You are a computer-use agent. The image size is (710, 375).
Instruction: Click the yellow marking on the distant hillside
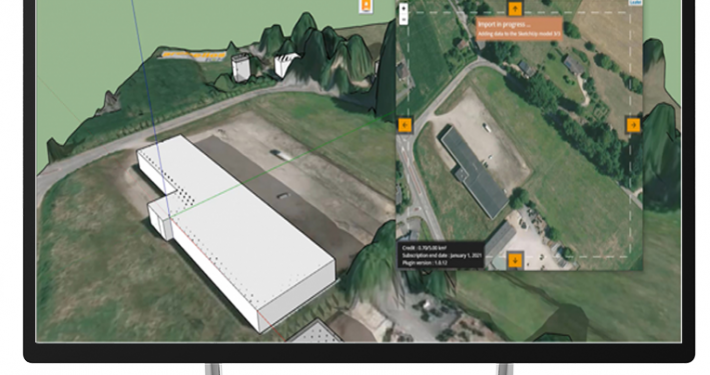[193, 55]
